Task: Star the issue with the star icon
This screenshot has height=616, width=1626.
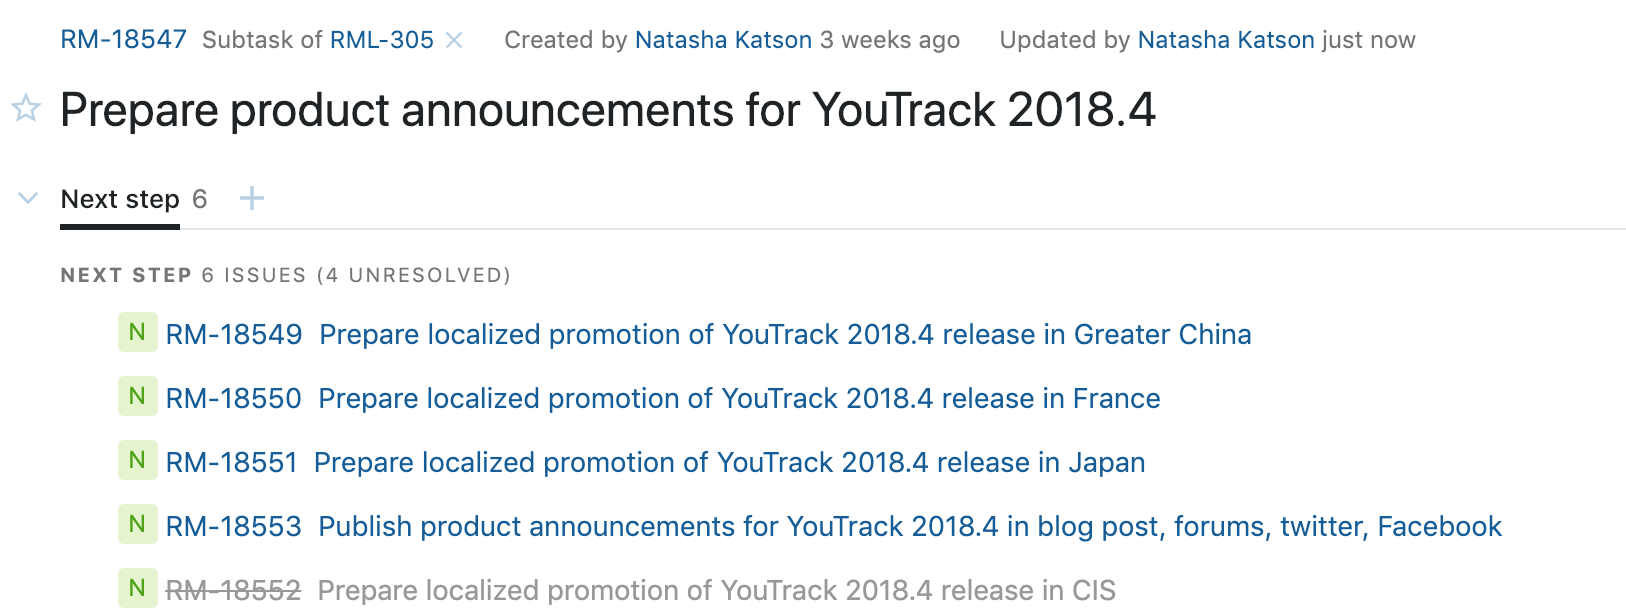Action: click(26, 108)
